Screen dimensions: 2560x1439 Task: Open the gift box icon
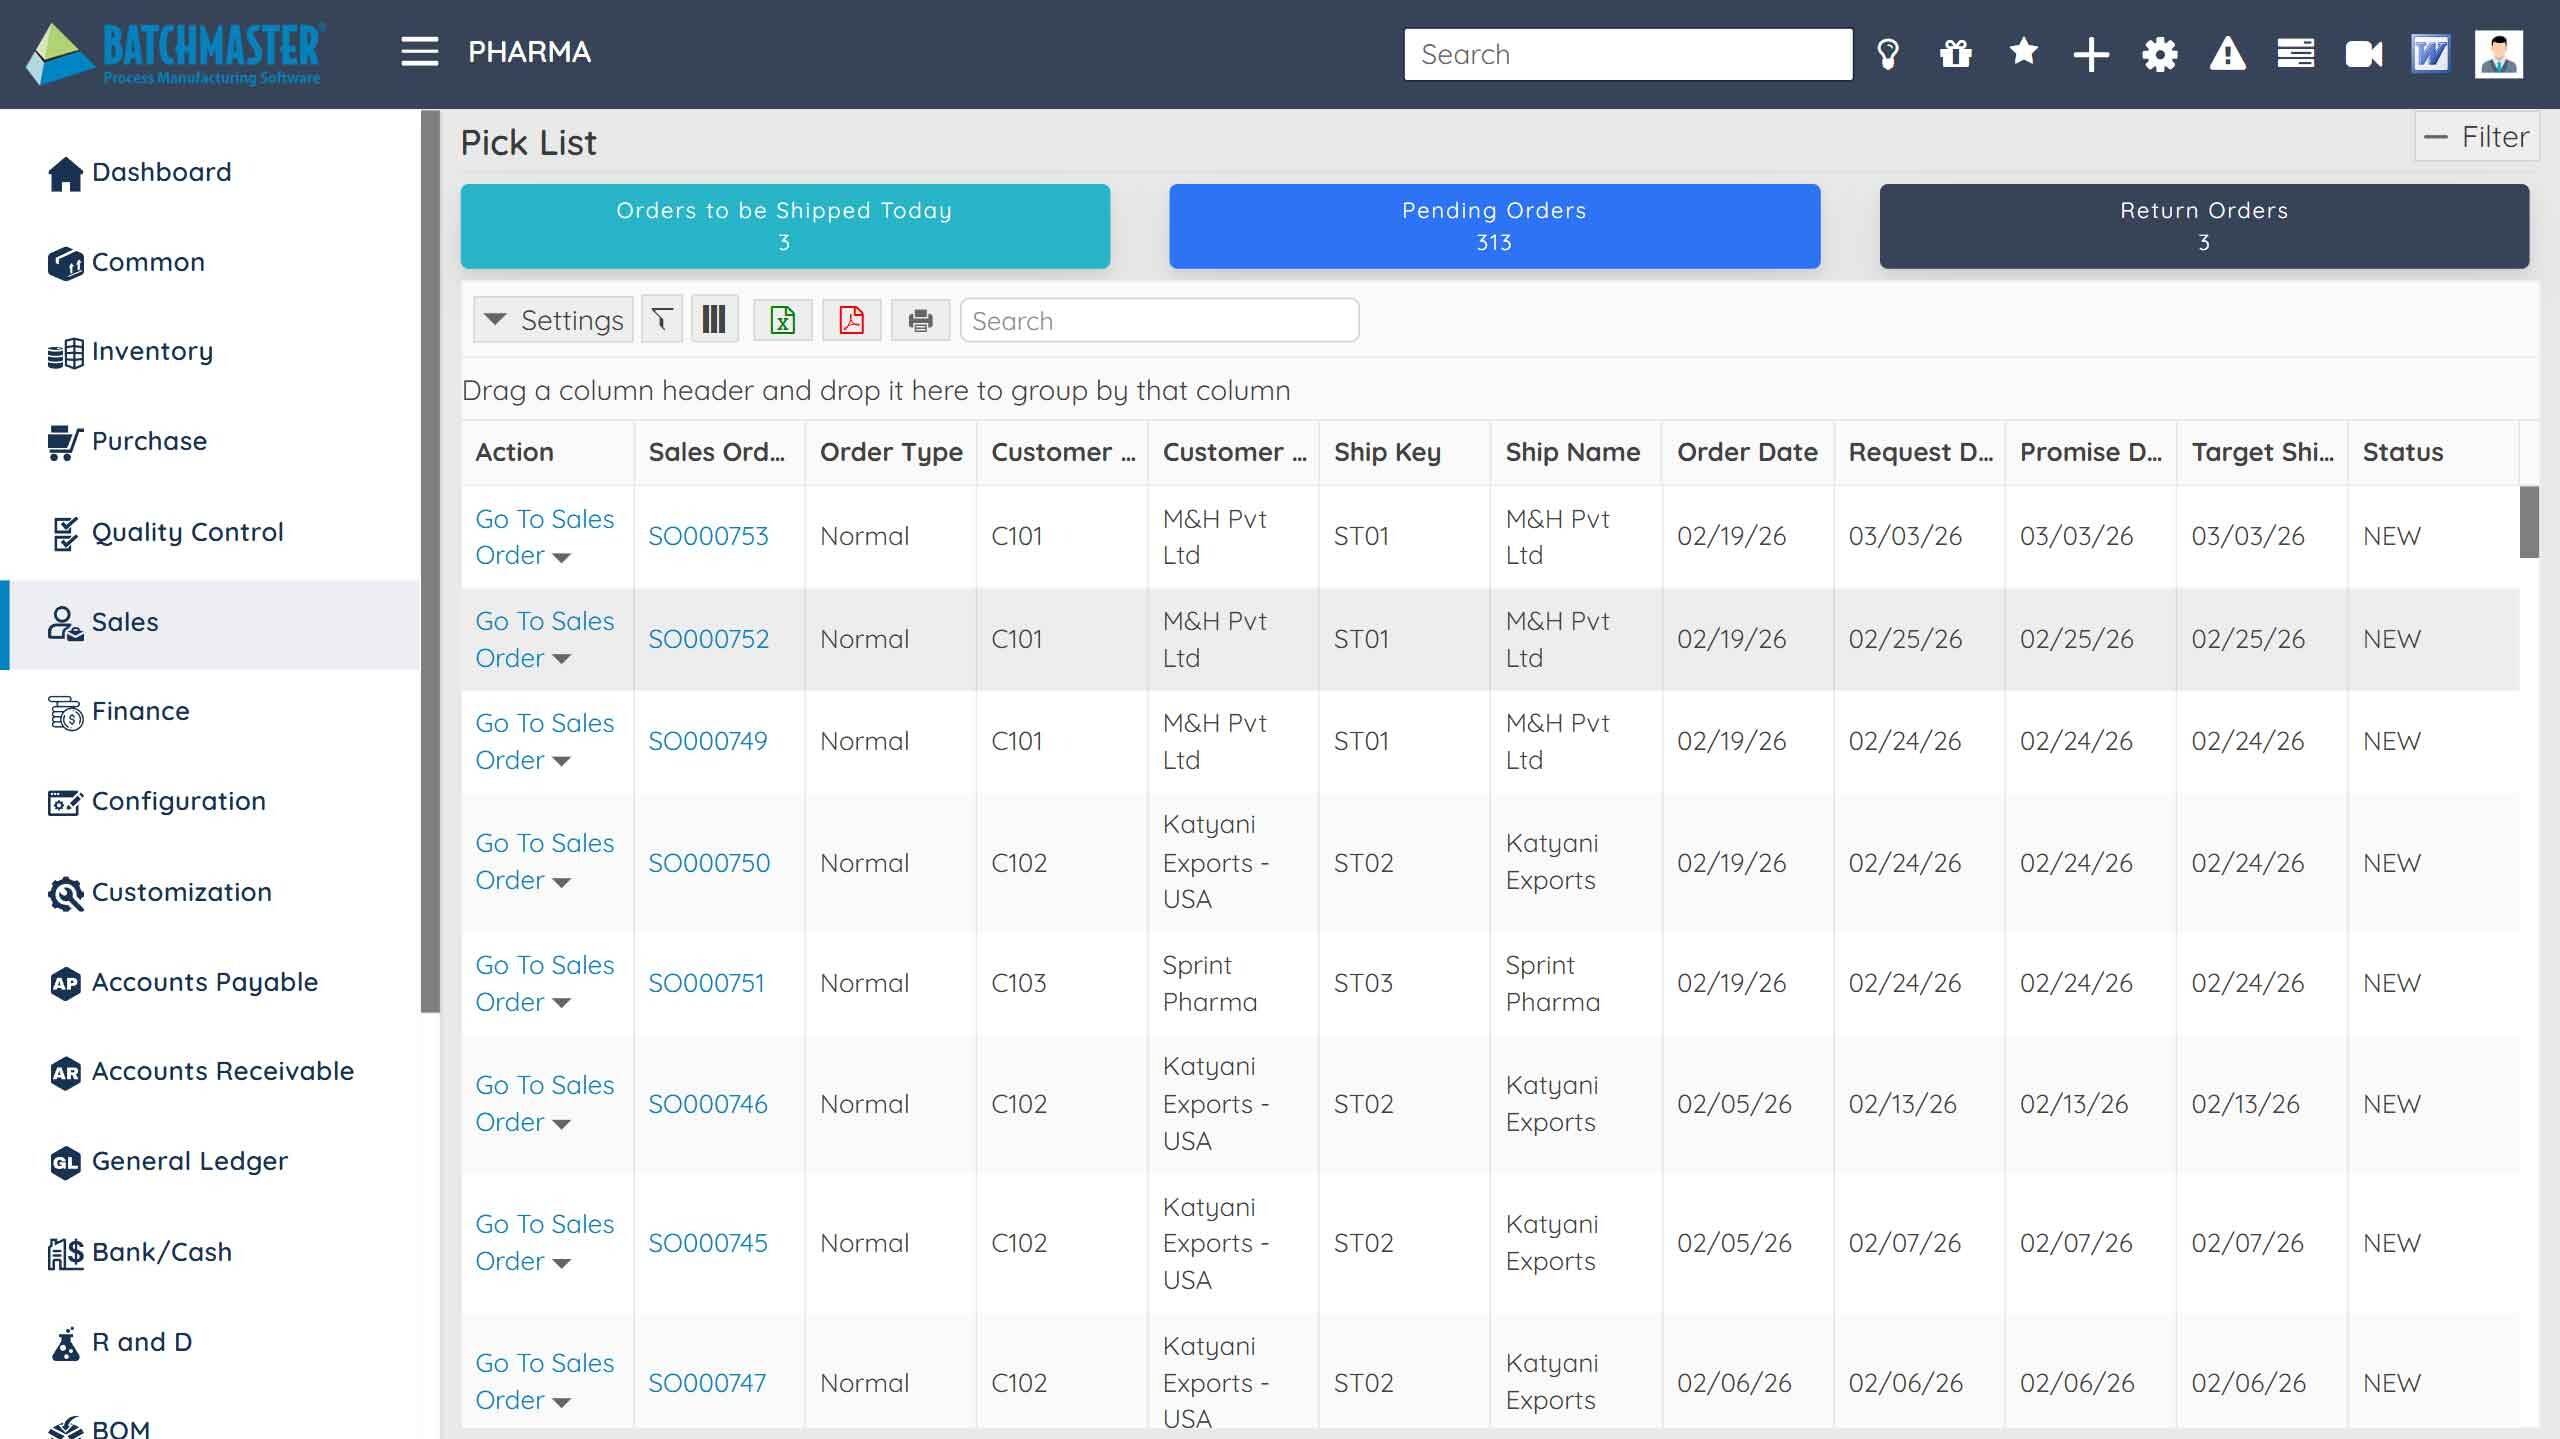click(x=1955, y=54)
